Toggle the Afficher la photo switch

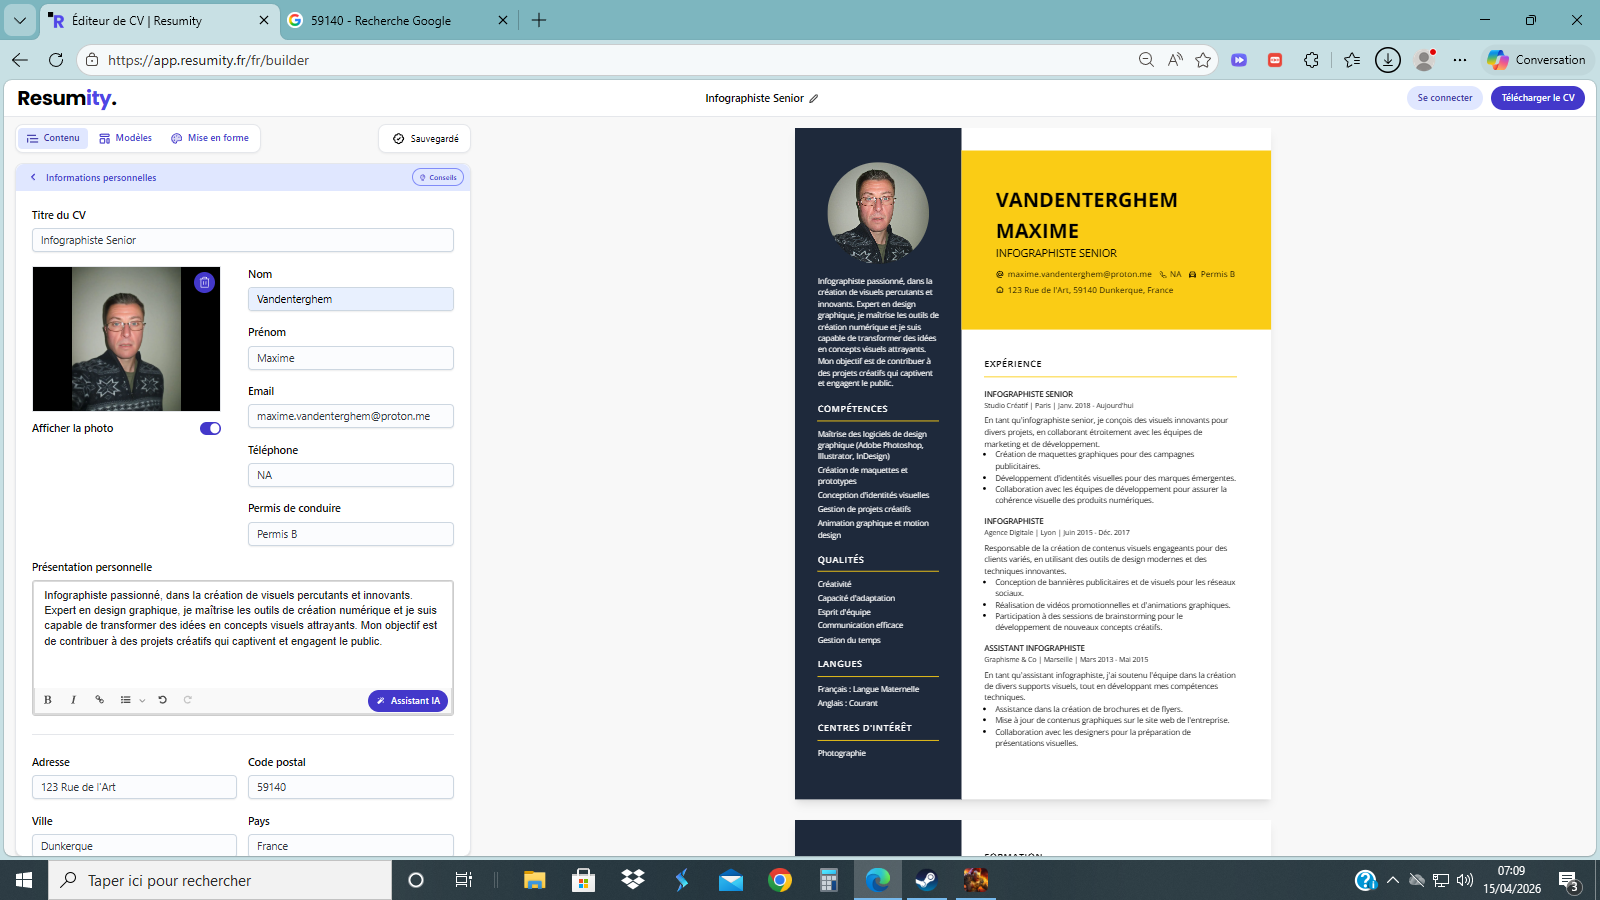[x=210, y=429]
